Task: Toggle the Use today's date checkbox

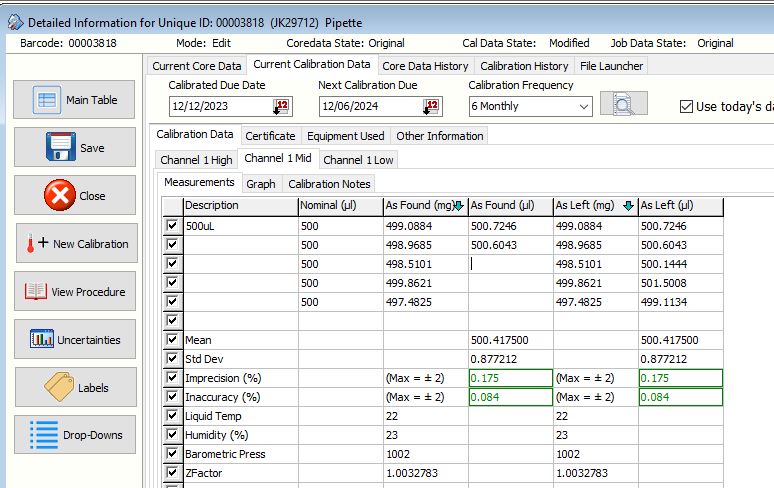Action: (686, 106)
